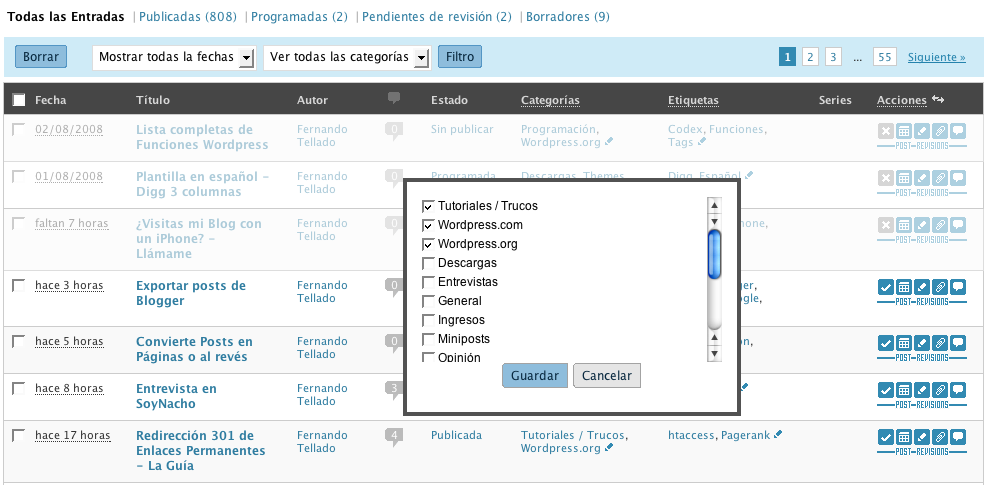Click the approve checkmark icon for Exportar posts de Blogger
990x485 pixels.
pyautogui.click(x=885, y=287)
